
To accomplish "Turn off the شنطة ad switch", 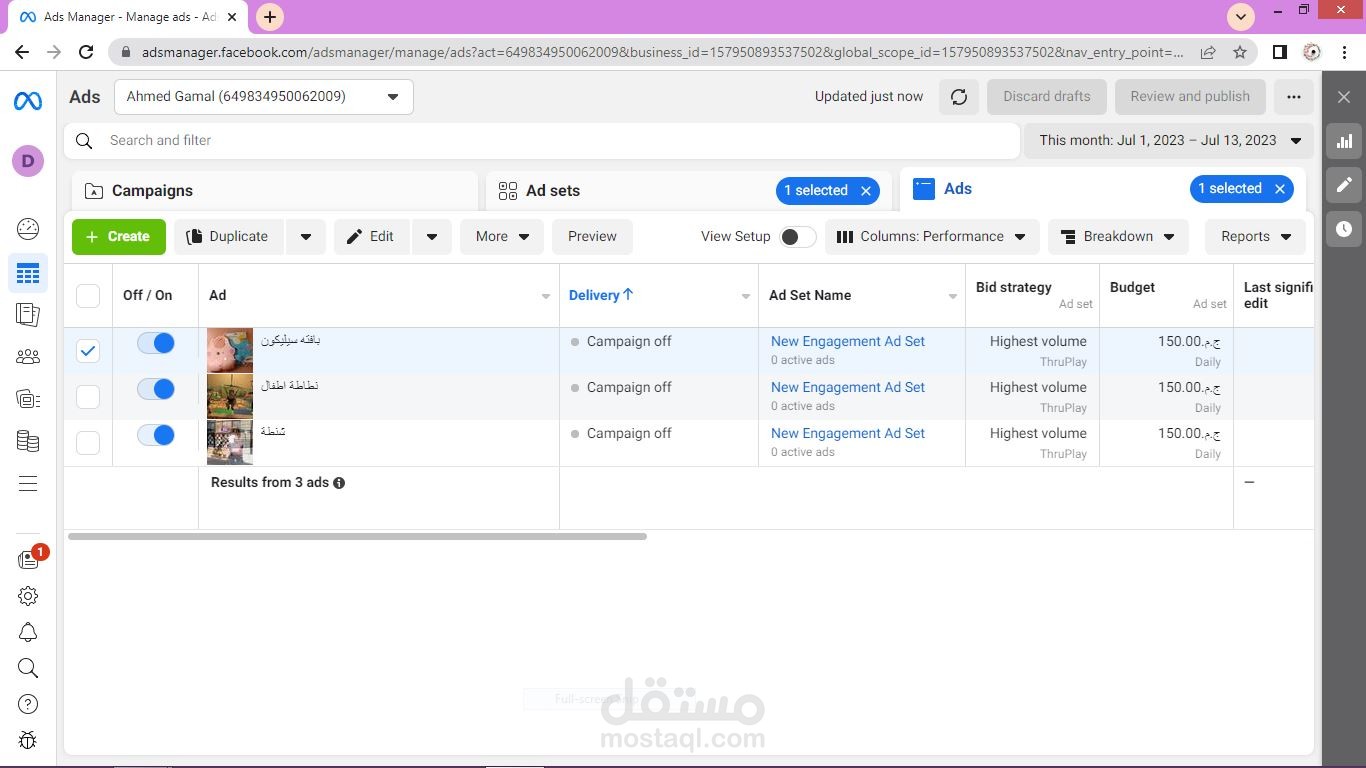I will pyautogui.click(x=156, y=435).
